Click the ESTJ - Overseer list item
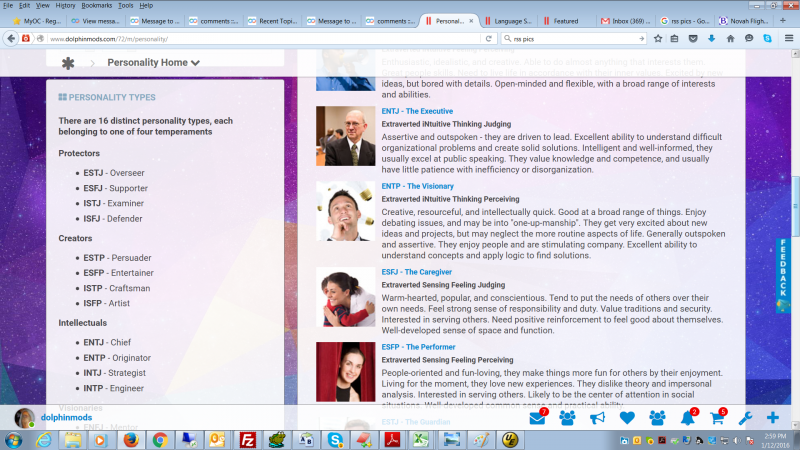The image size is (800, 450). 114,173
